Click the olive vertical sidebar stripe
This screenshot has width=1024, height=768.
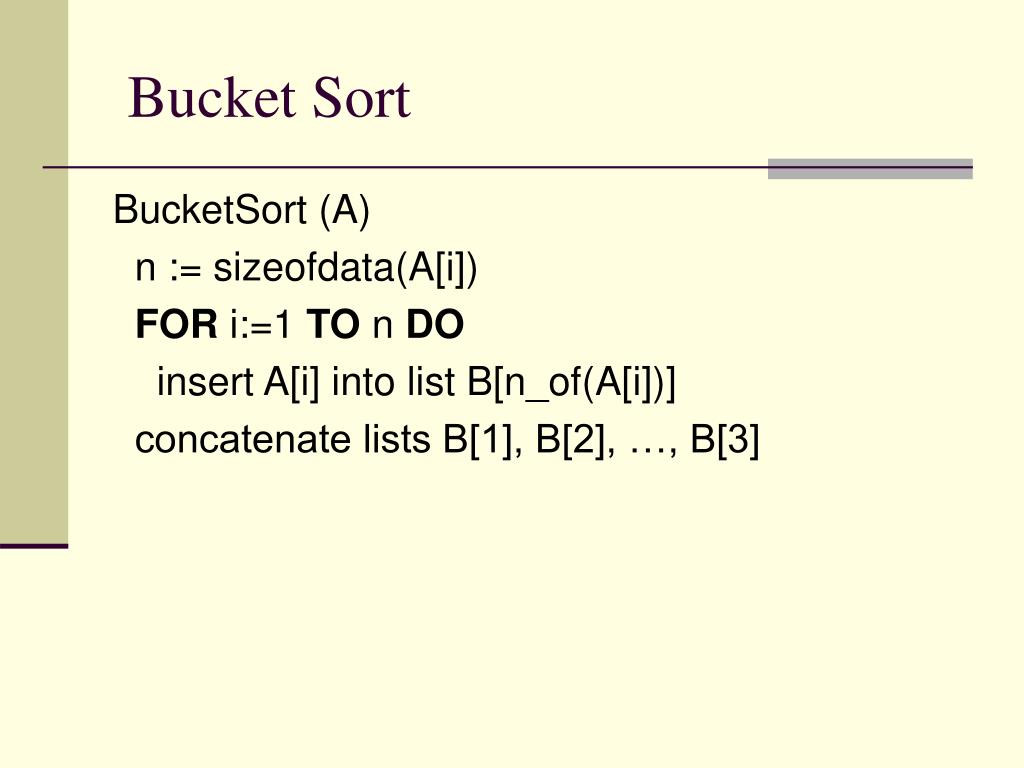point(34,271)
